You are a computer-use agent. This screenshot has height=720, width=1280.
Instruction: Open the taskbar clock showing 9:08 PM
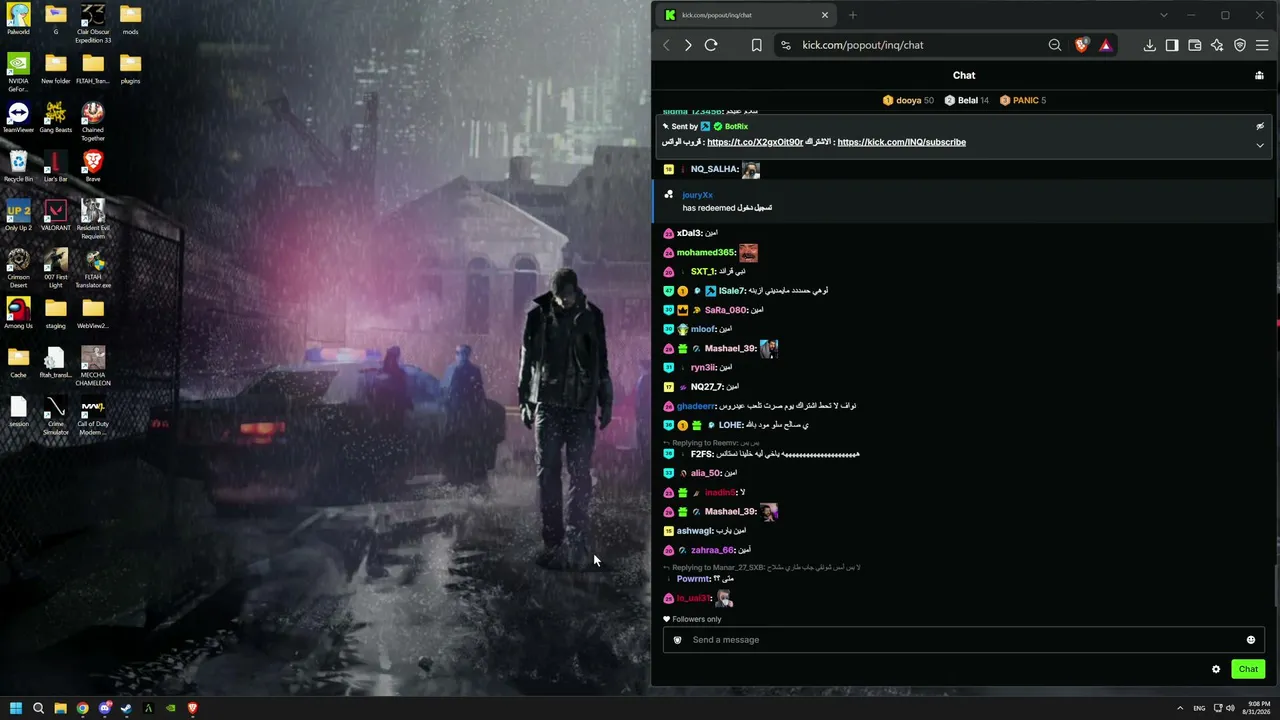coord(1256,708)
